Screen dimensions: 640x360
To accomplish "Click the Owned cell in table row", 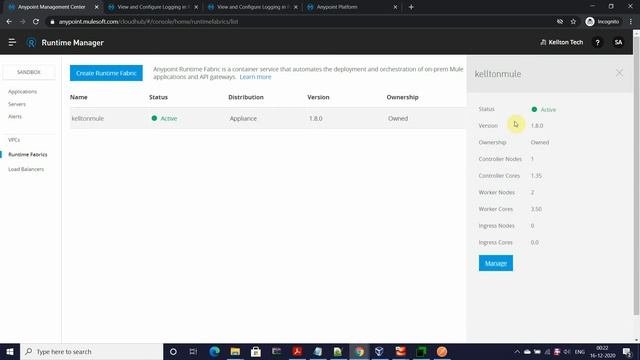I will [398, 118].
